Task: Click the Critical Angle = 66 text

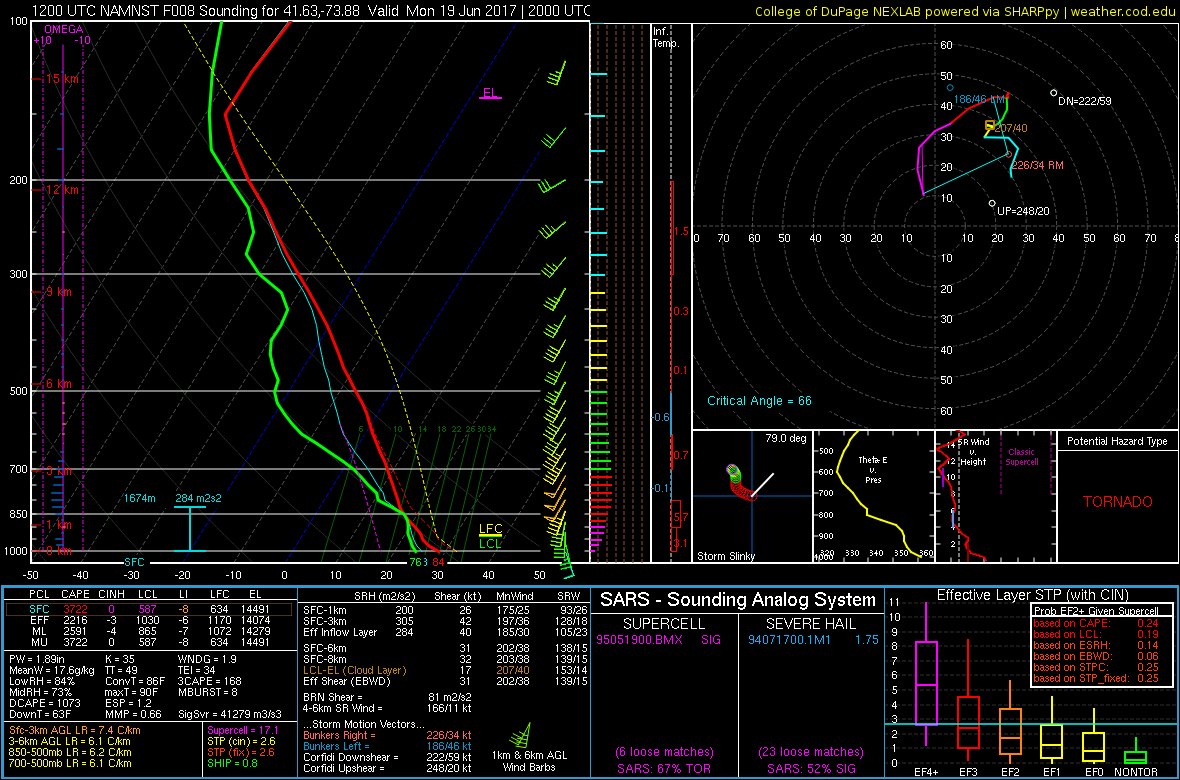Action: tap(759, 401)
